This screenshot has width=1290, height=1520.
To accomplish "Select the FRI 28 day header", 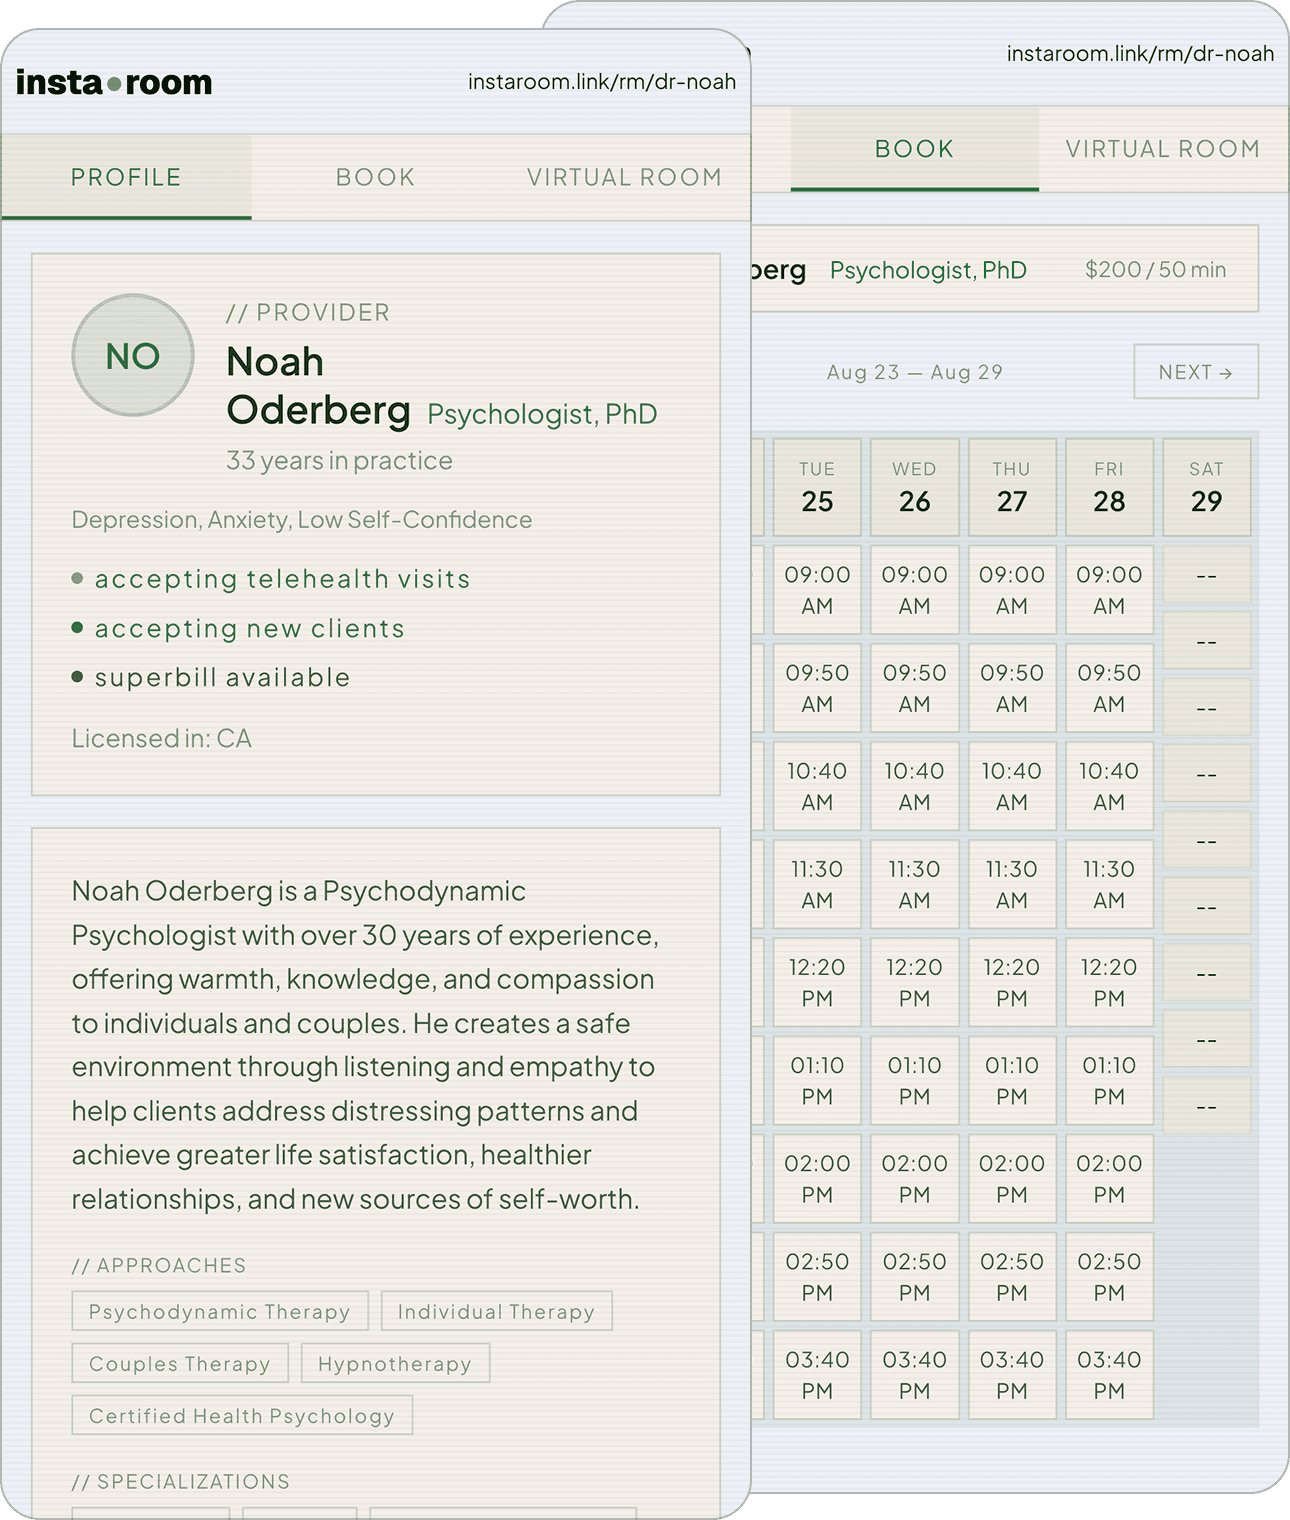I will (1109, 487).
